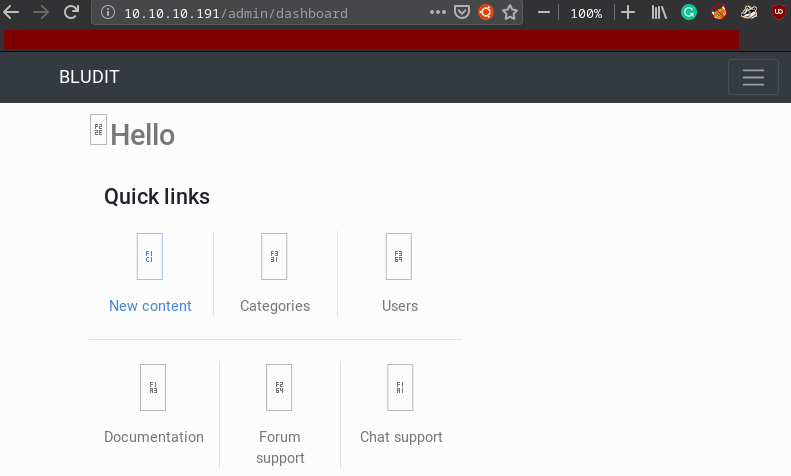Click the Categories icon
This screenshot has height=476, width=791.
click(x=274, y=257)
